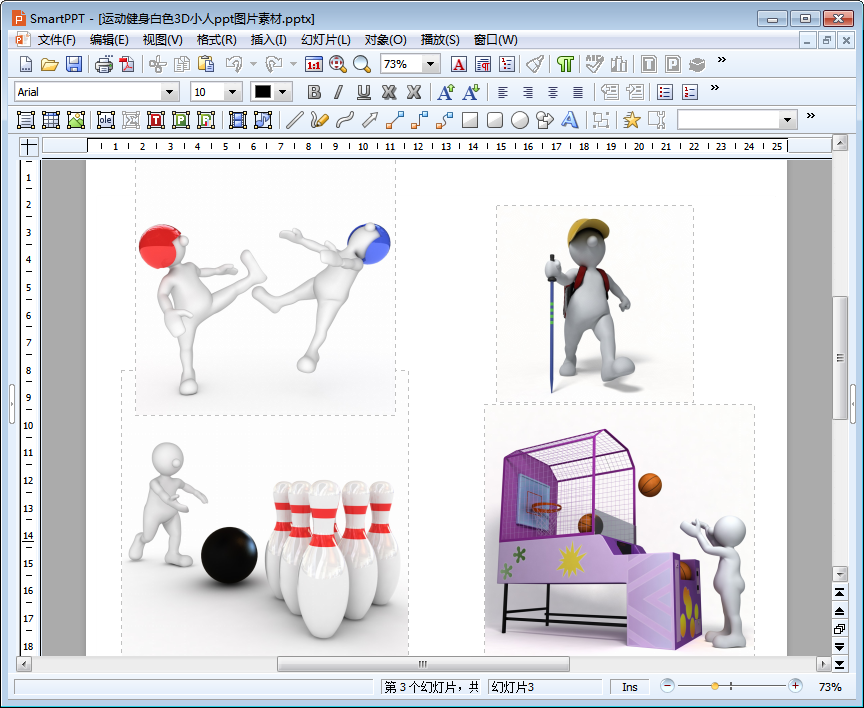864x708 pixels.
Task: Paste from clipboard icon
Action: click(x=206, y=64)
